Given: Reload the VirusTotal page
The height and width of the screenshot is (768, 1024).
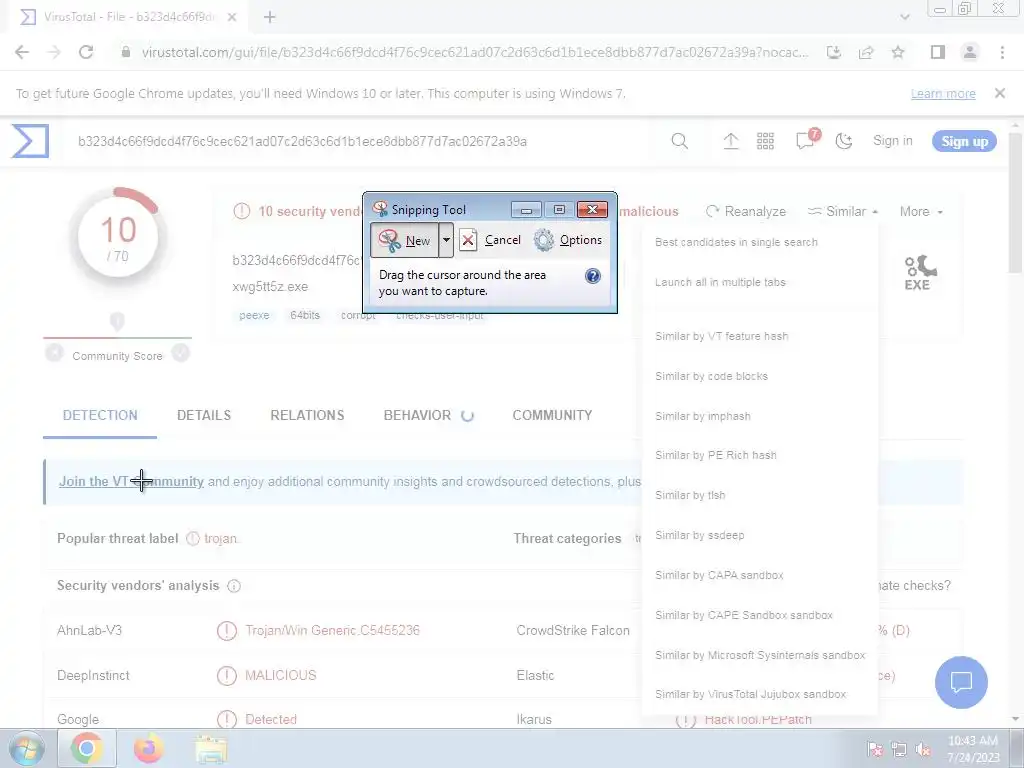Looking at the screenshot, I should [x=86, y=52].
